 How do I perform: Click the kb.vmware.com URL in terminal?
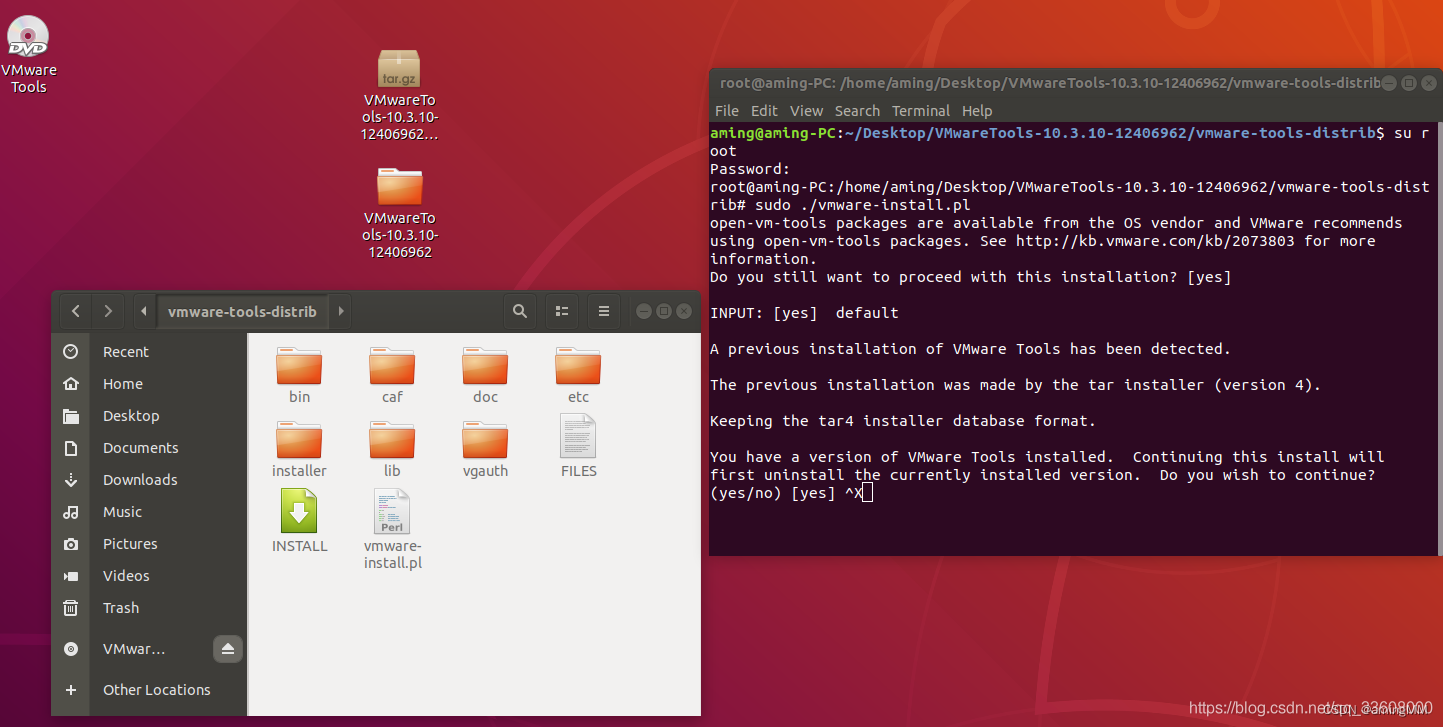pyautogui.click(x=1155, y=241)
